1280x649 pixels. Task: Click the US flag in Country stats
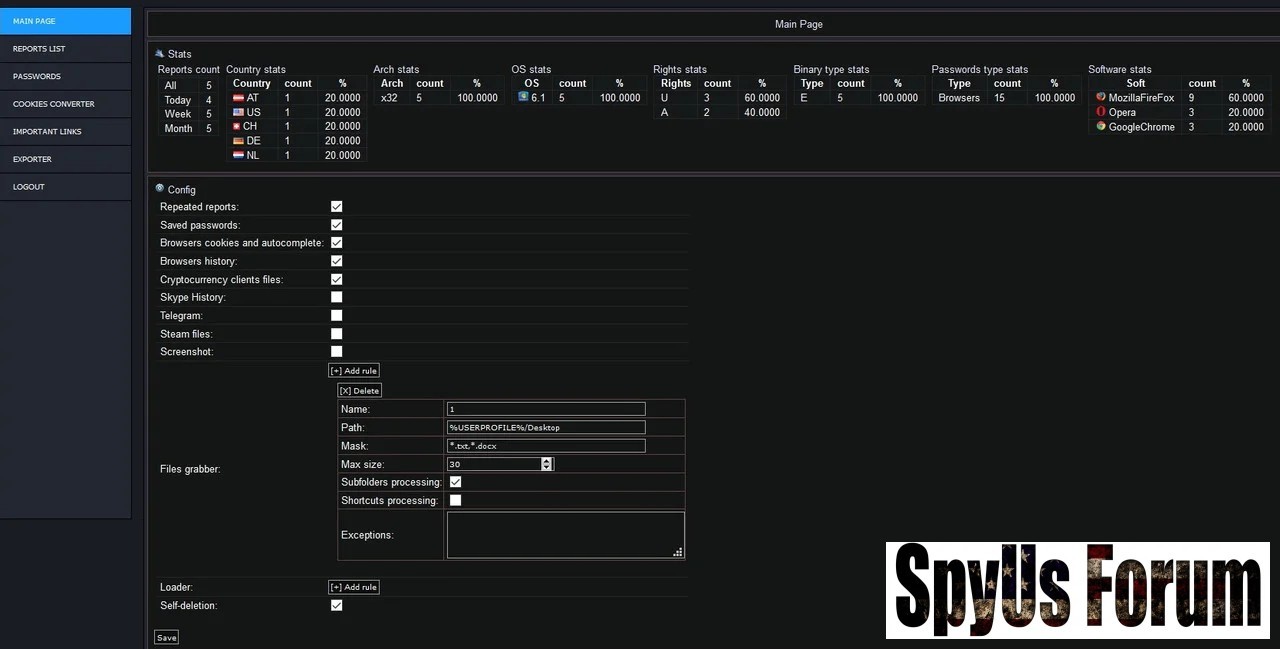[238, 112]
